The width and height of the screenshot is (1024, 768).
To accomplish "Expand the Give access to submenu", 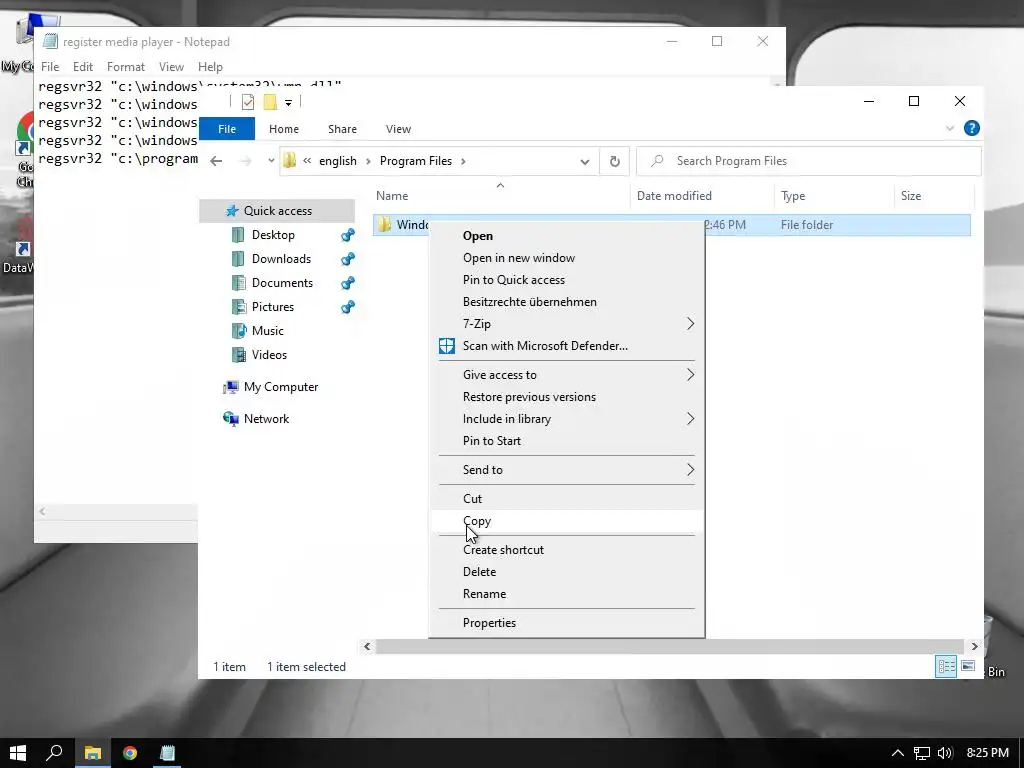I will pyautogui.click(x=566, y=375).
